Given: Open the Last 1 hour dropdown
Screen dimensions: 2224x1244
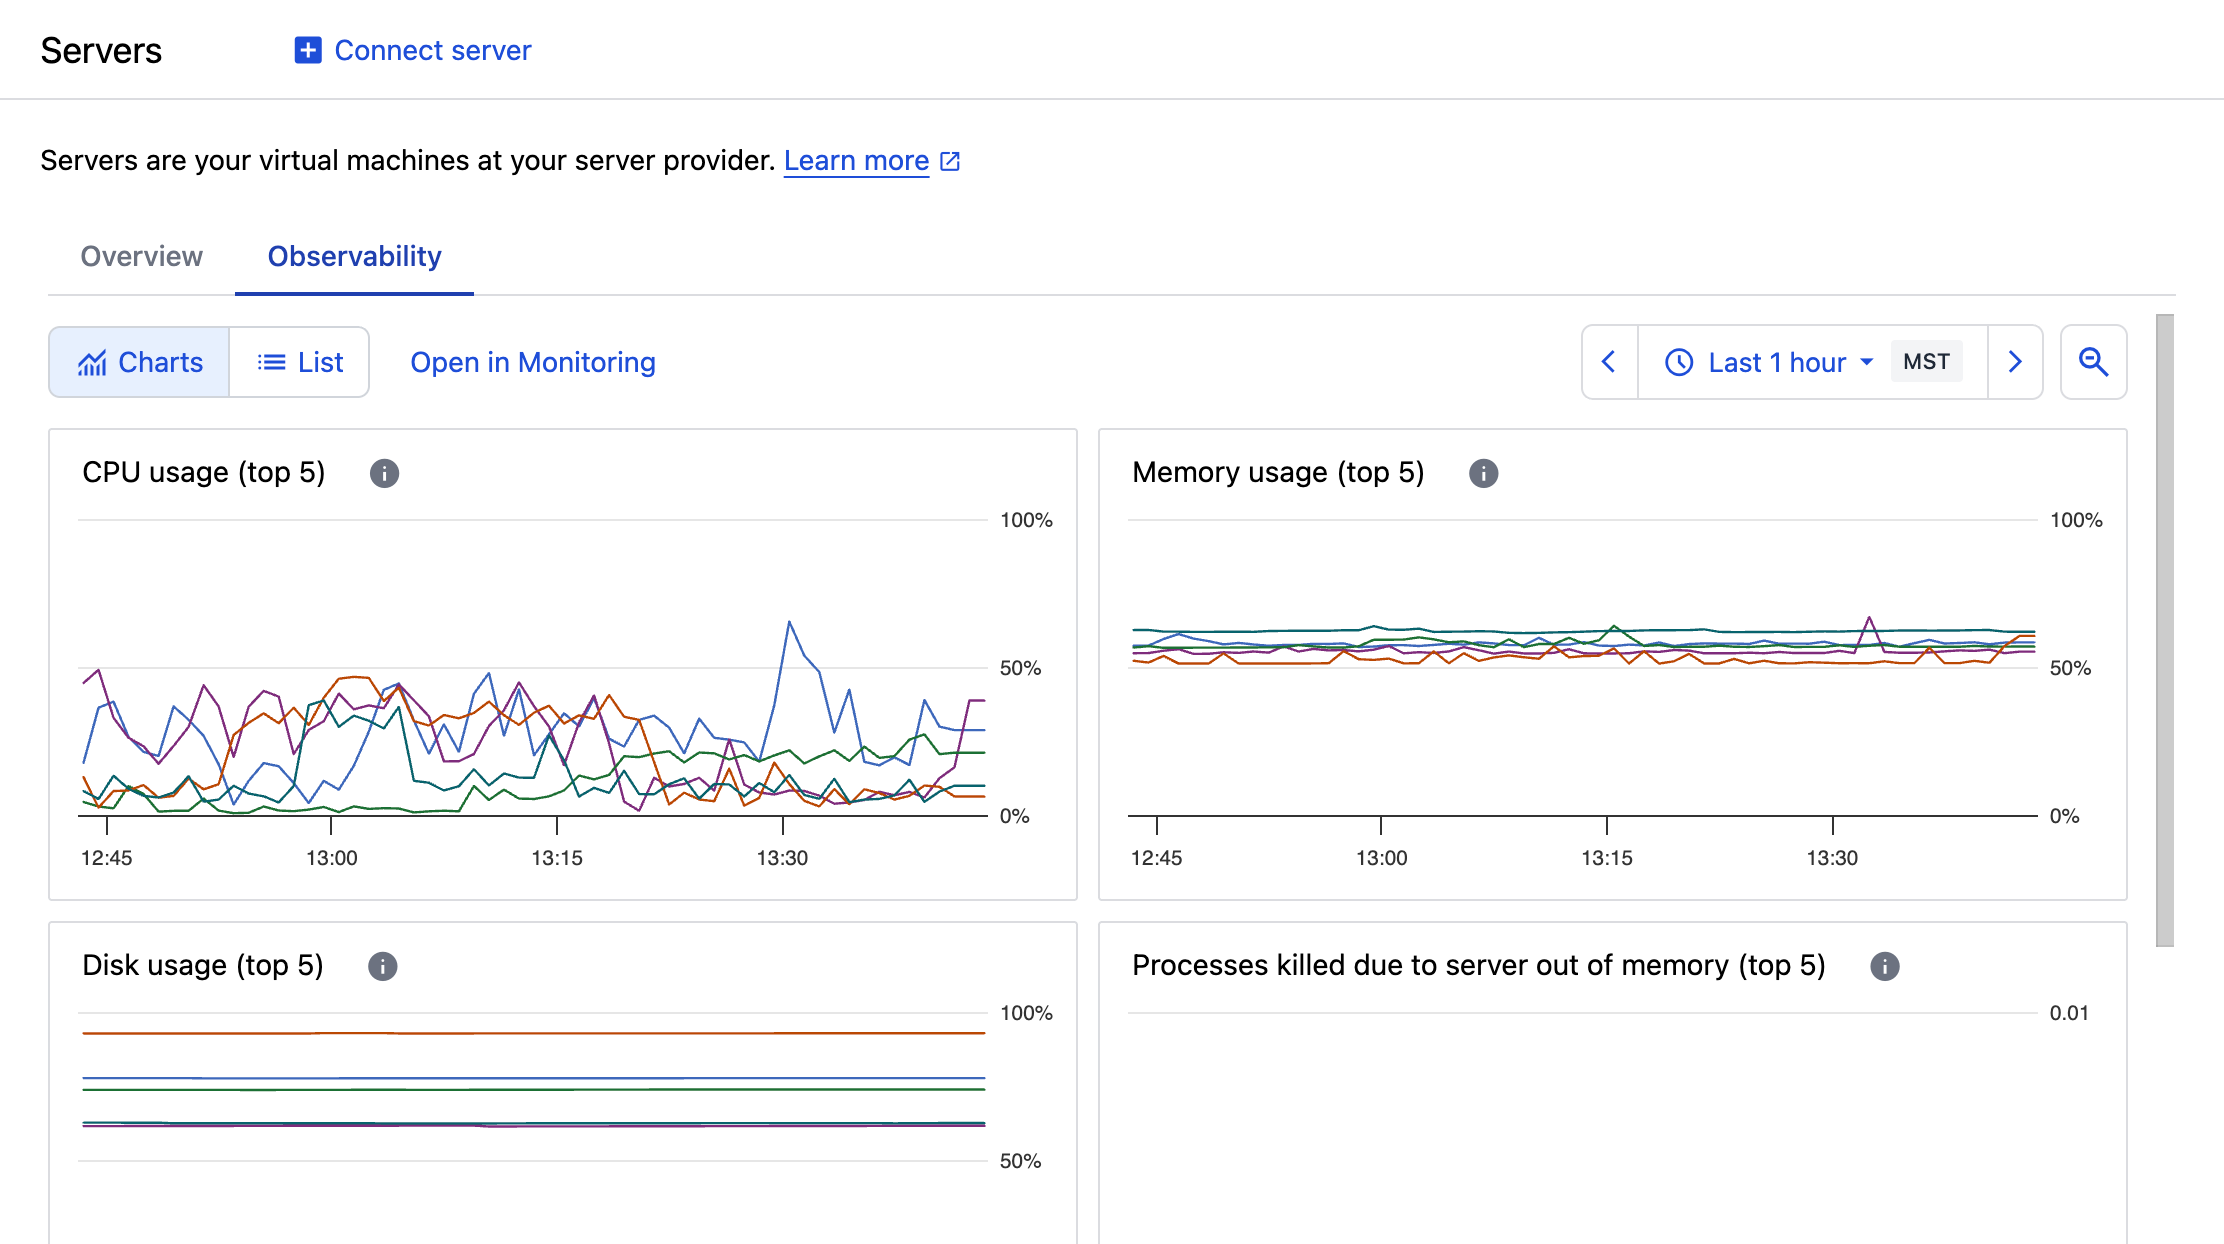Looking at the screenshot, I should [x=1790, y=362].
